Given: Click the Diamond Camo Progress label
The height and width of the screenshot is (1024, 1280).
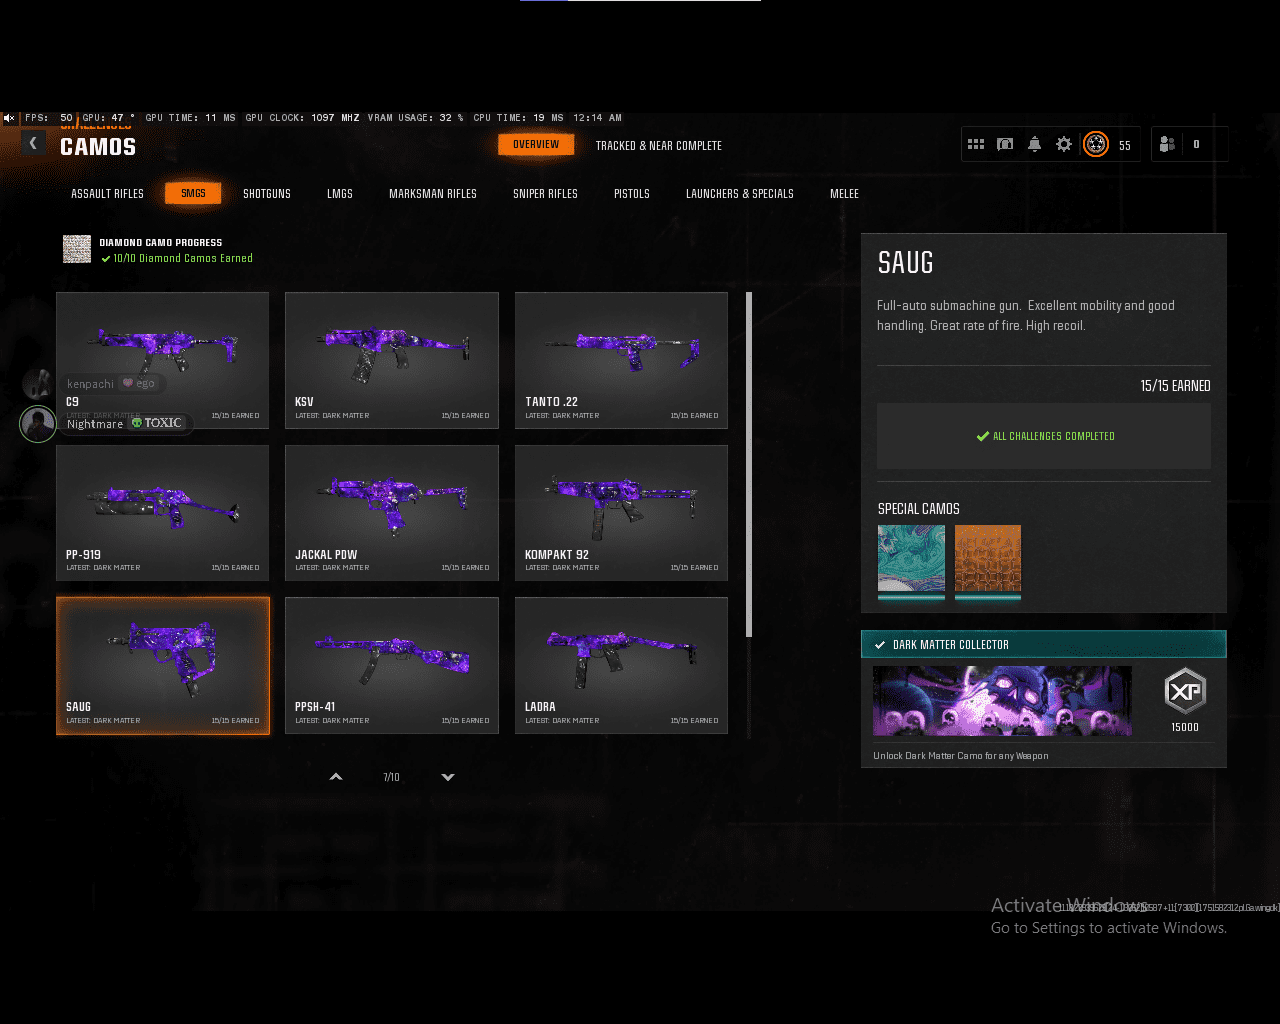Looking at the screenshot, I should (x=161, y=243).
